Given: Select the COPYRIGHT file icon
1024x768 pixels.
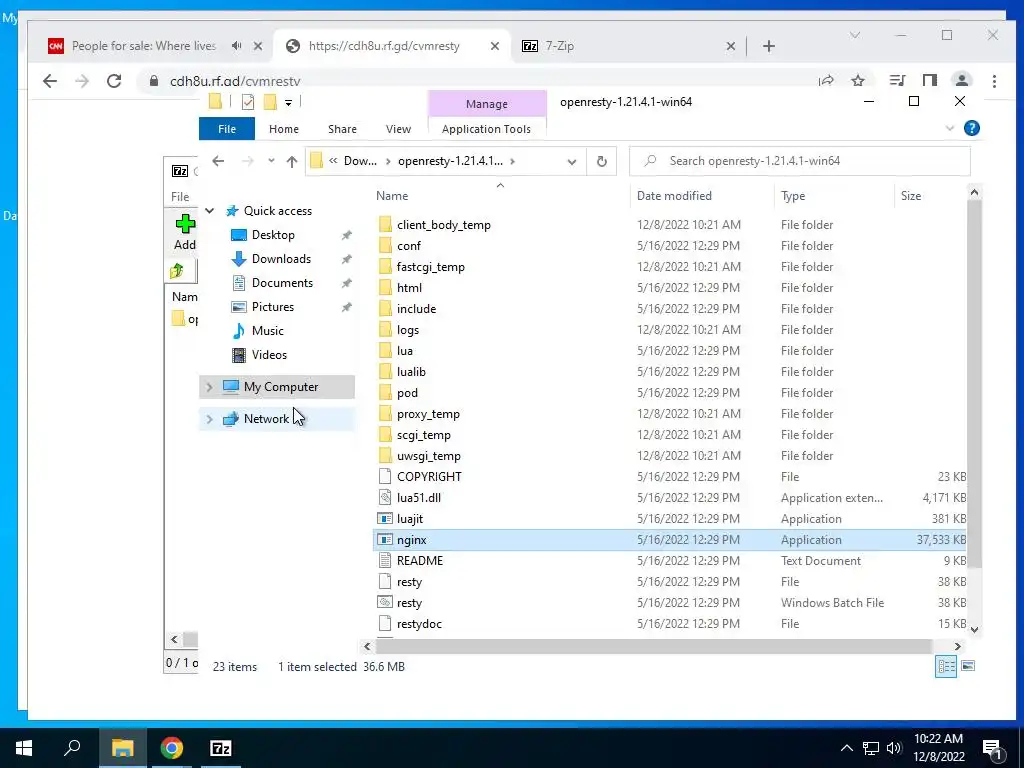Looking at the screenshot, I should (385, 477).
